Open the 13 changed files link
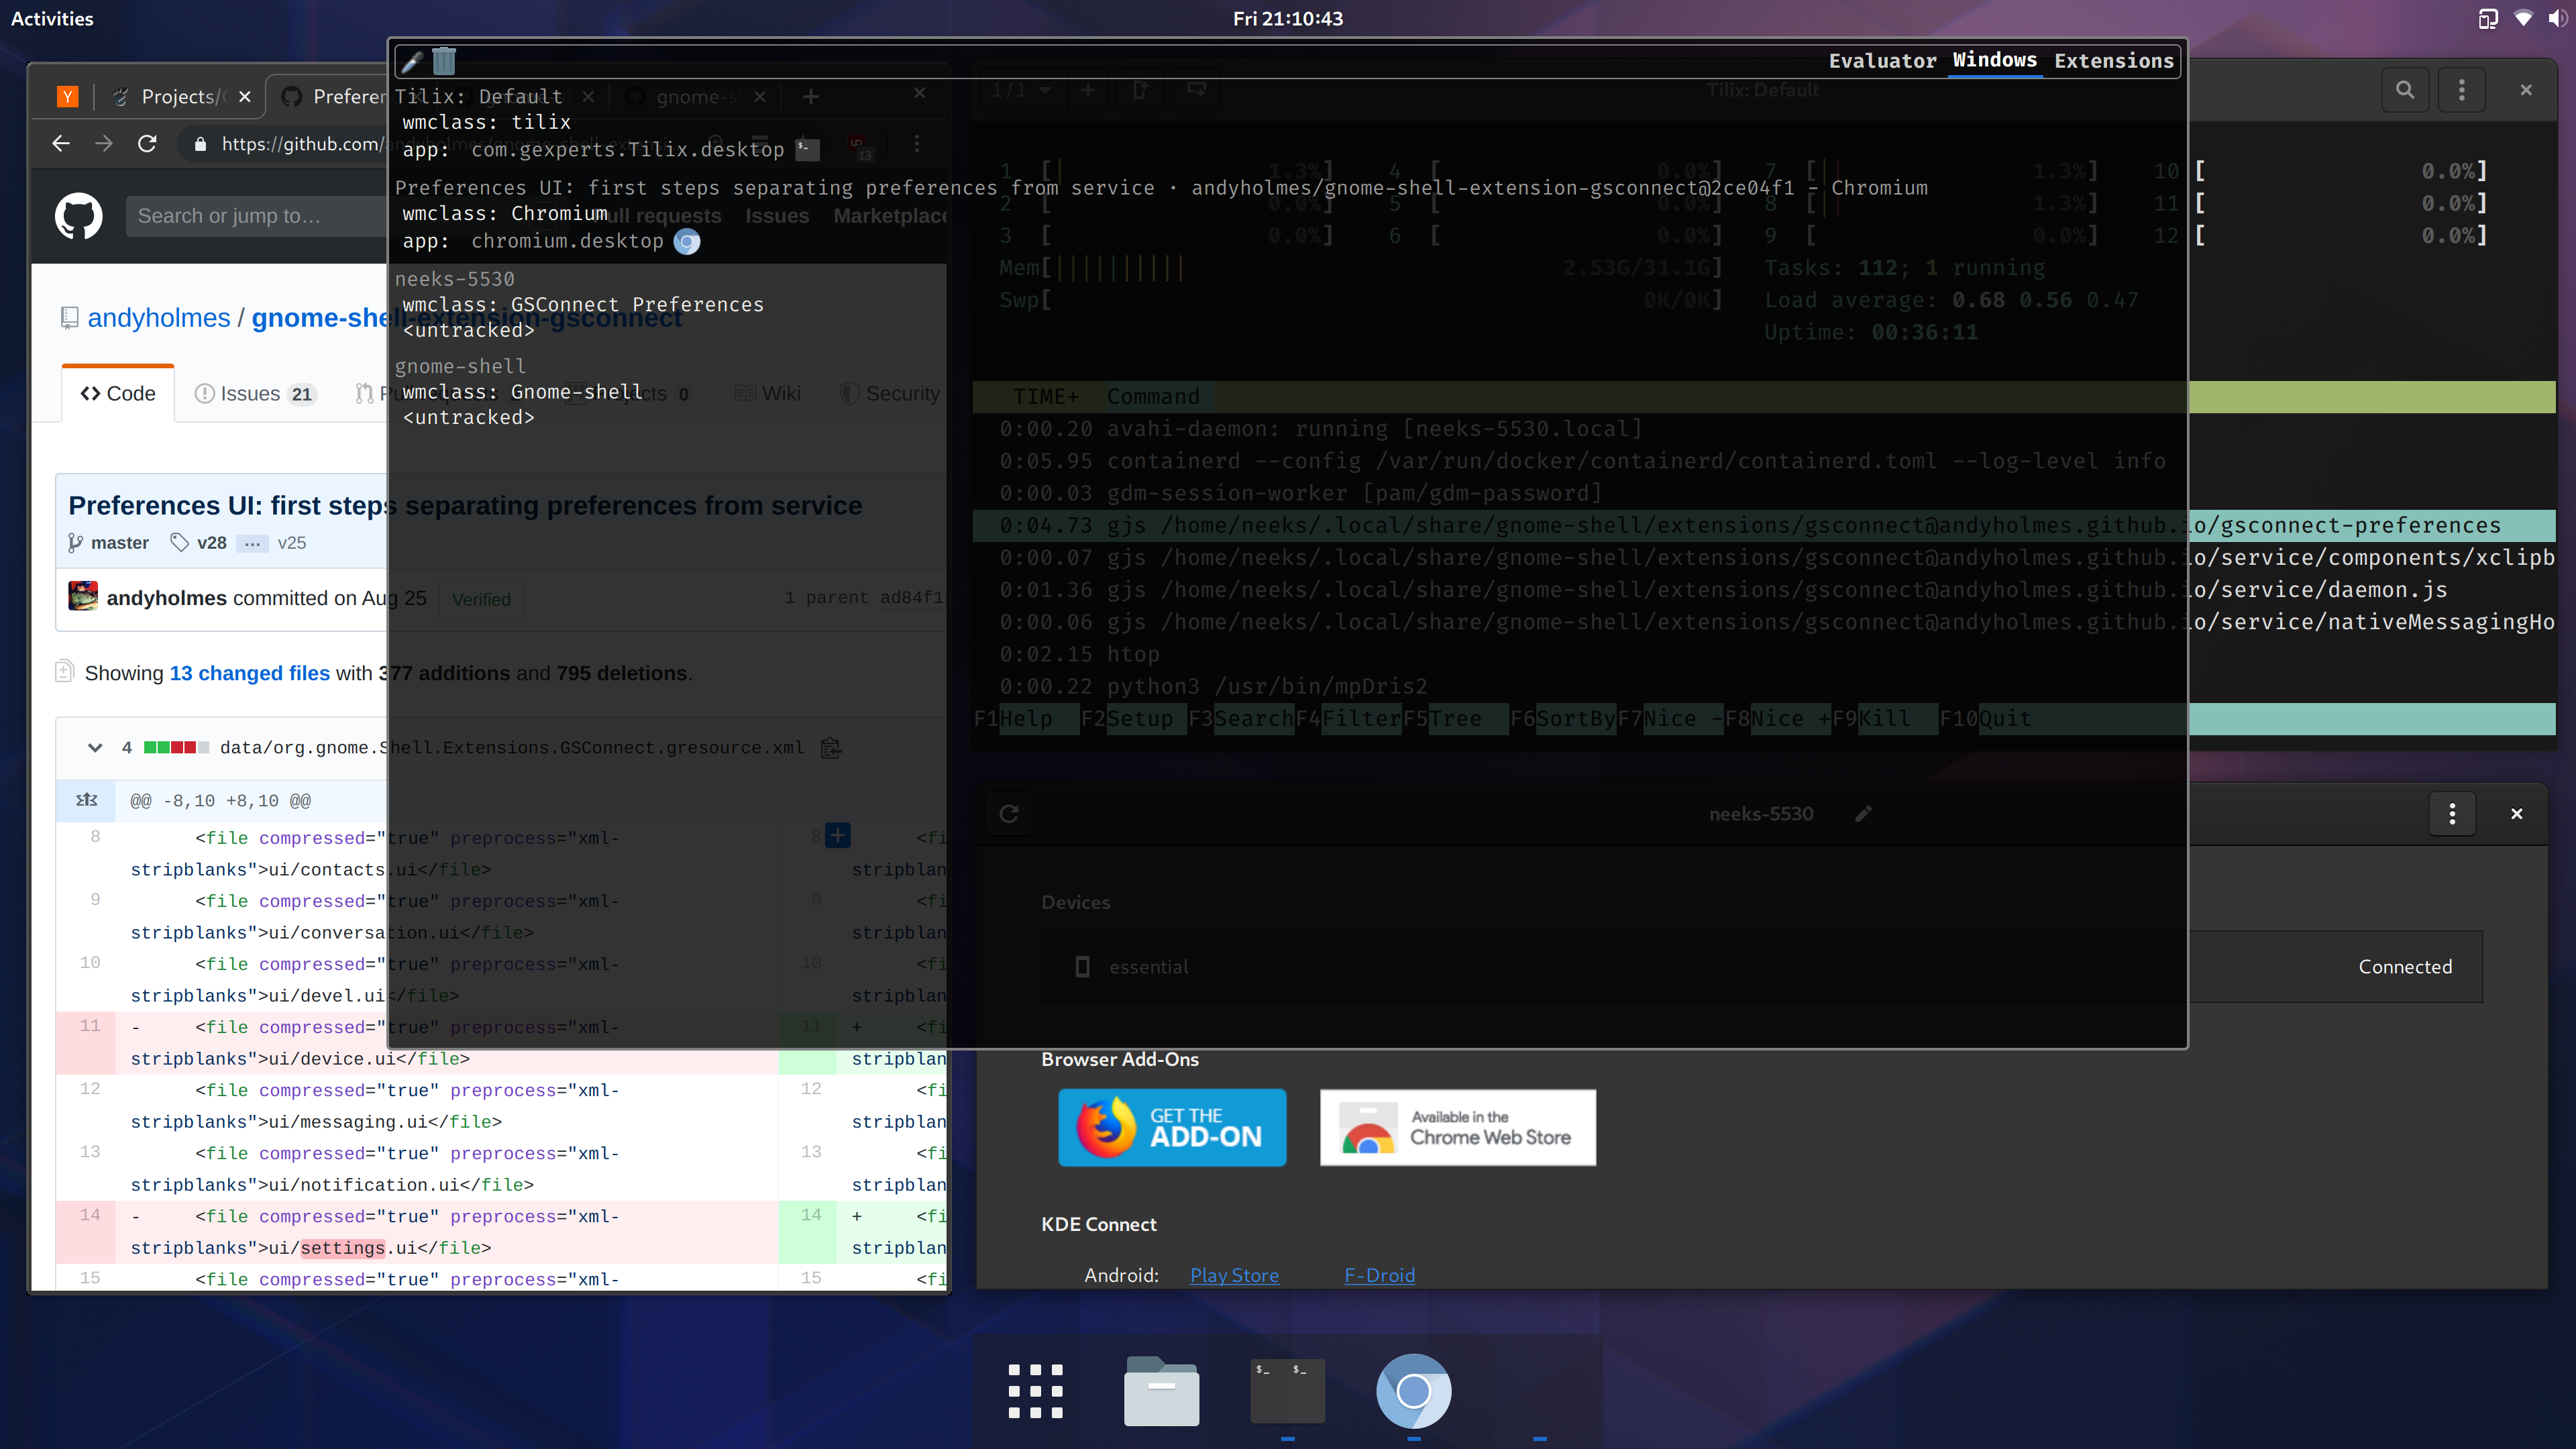This screenshot has height=1449, width=2576. (x=250, y=673)
